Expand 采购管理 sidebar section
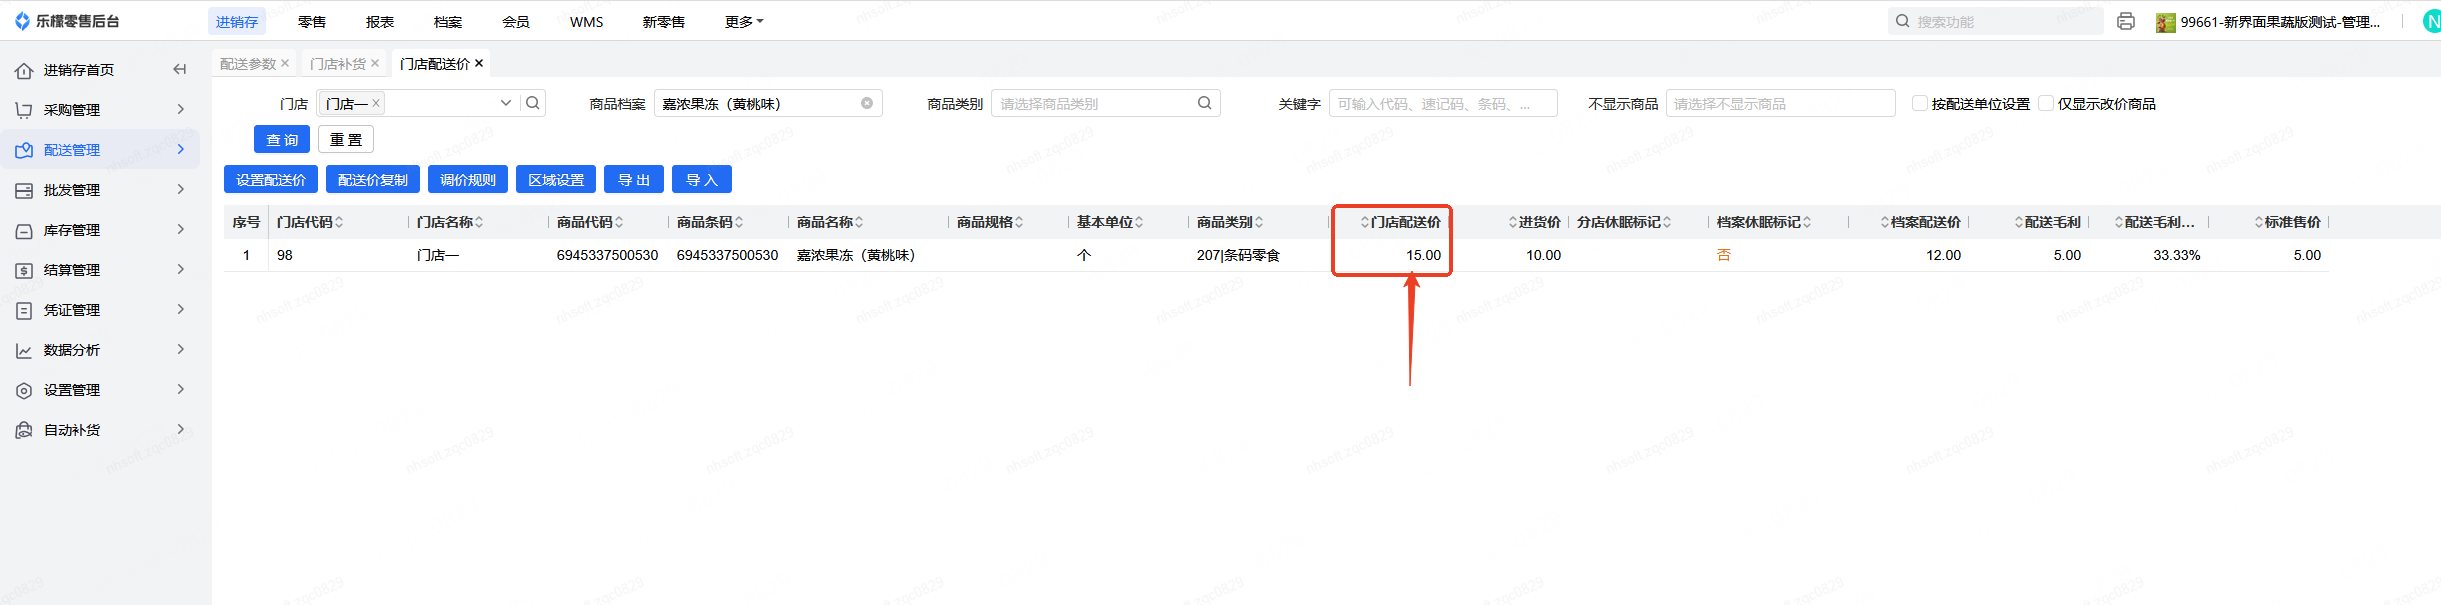 coord(181,109)
